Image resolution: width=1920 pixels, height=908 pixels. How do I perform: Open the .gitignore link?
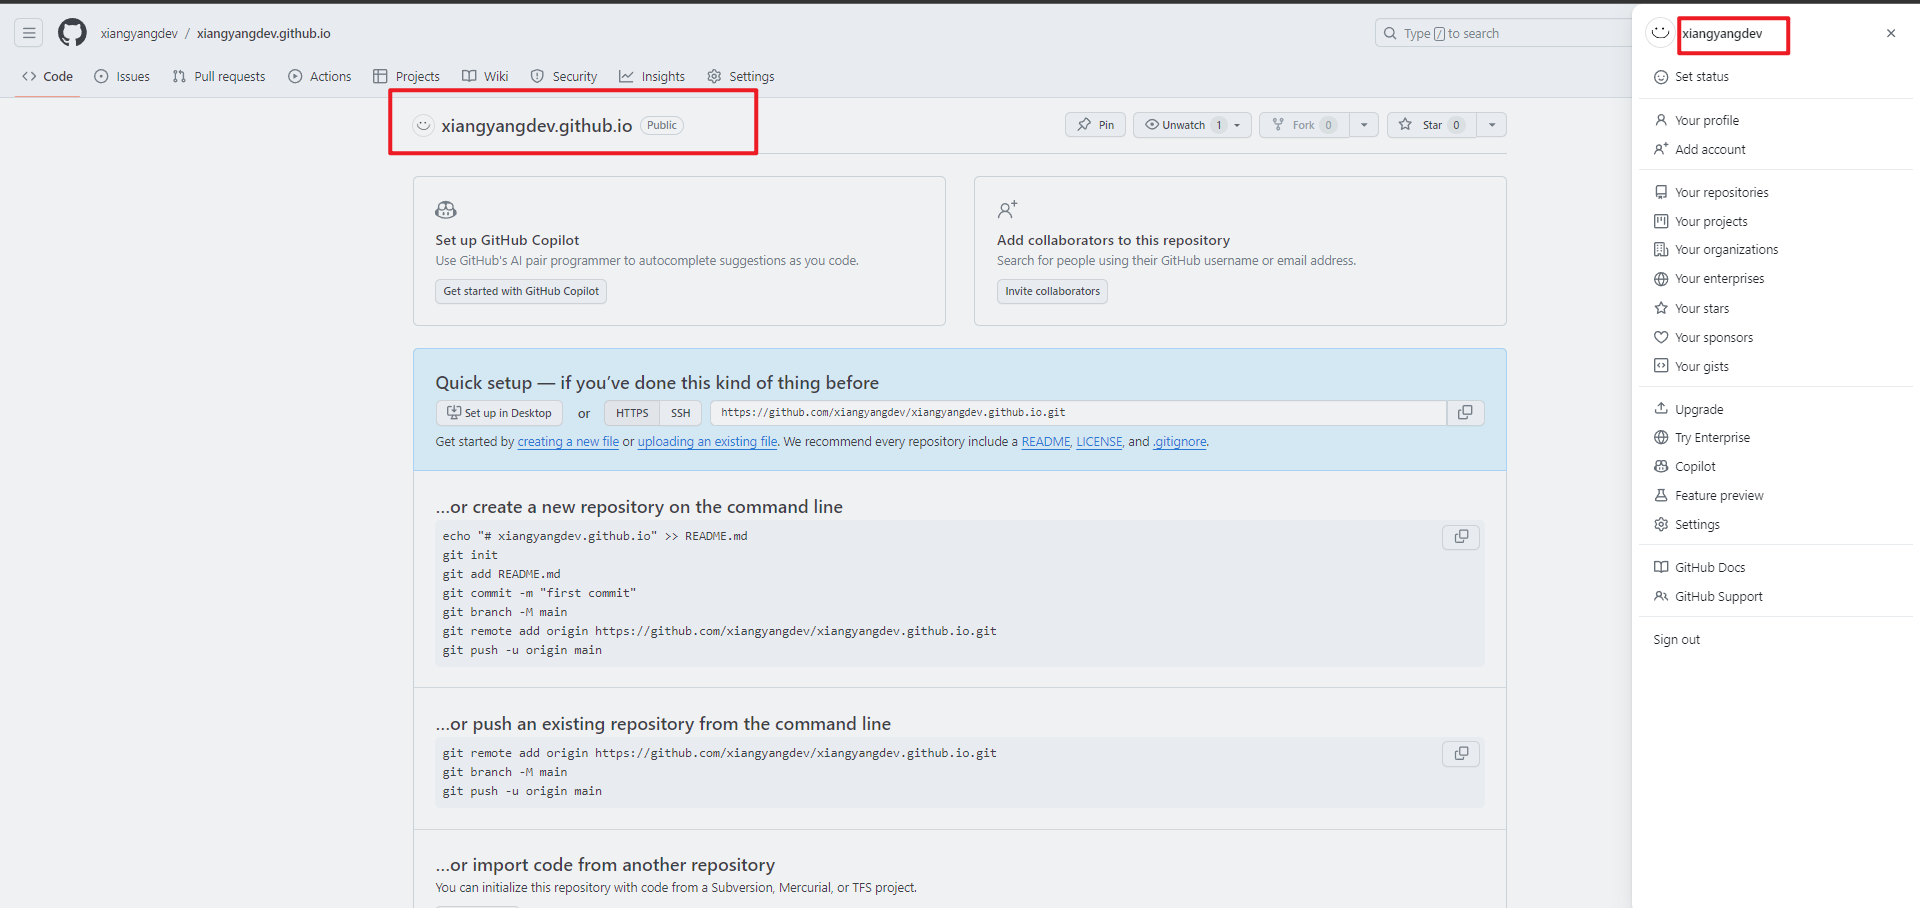pos(1180,442)
